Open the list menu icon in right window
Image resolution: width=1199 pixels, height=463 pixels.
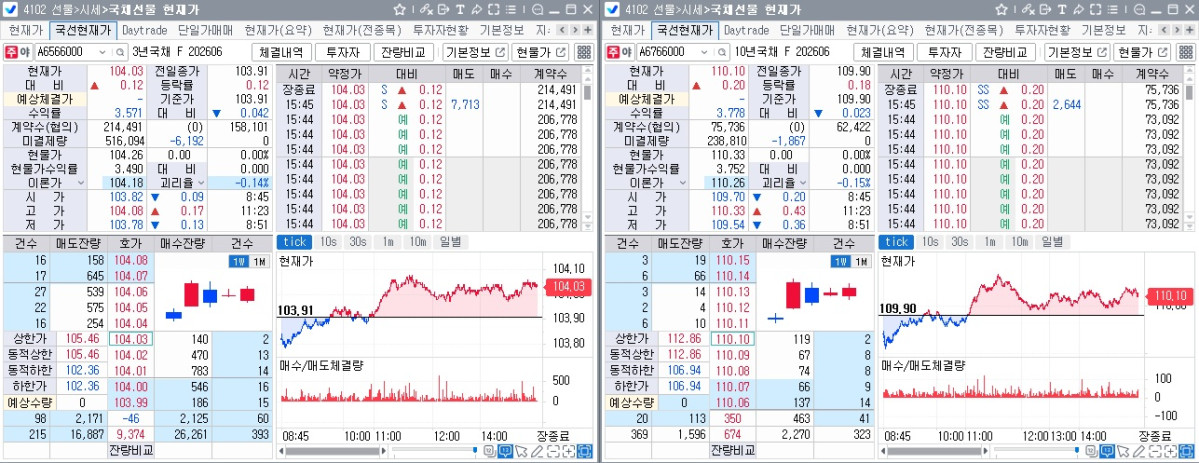[x=1113, y=10]
